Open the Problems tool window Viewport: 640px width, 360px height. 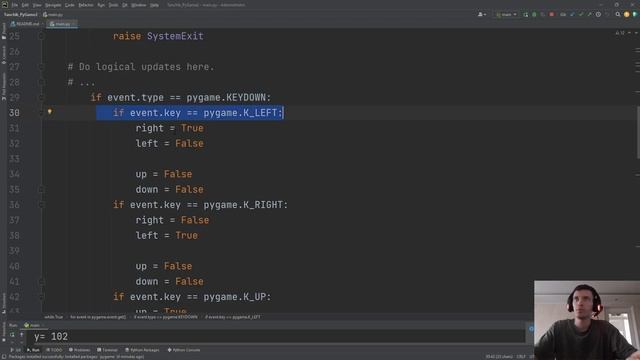79,350
